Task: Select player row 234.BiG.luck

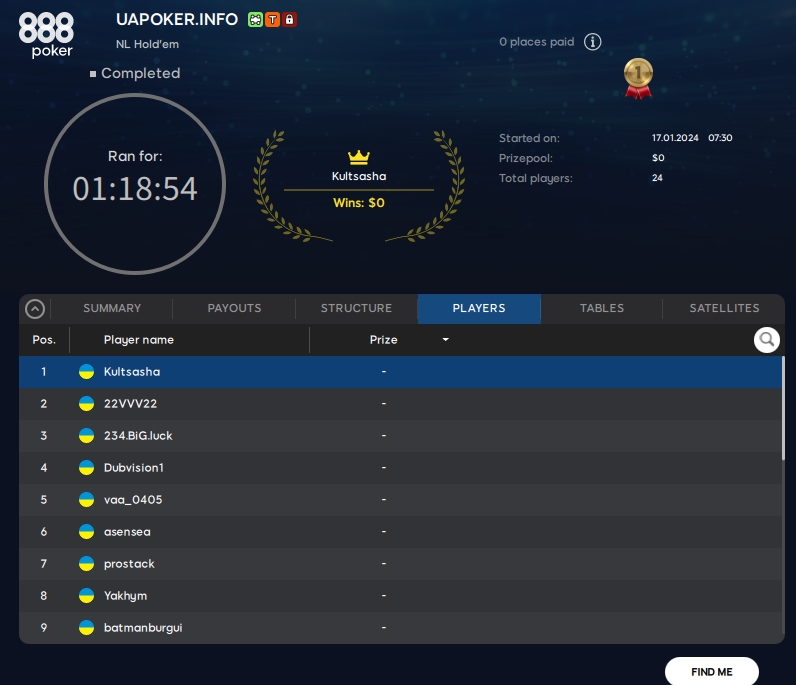Action: [x=401, y=436]
